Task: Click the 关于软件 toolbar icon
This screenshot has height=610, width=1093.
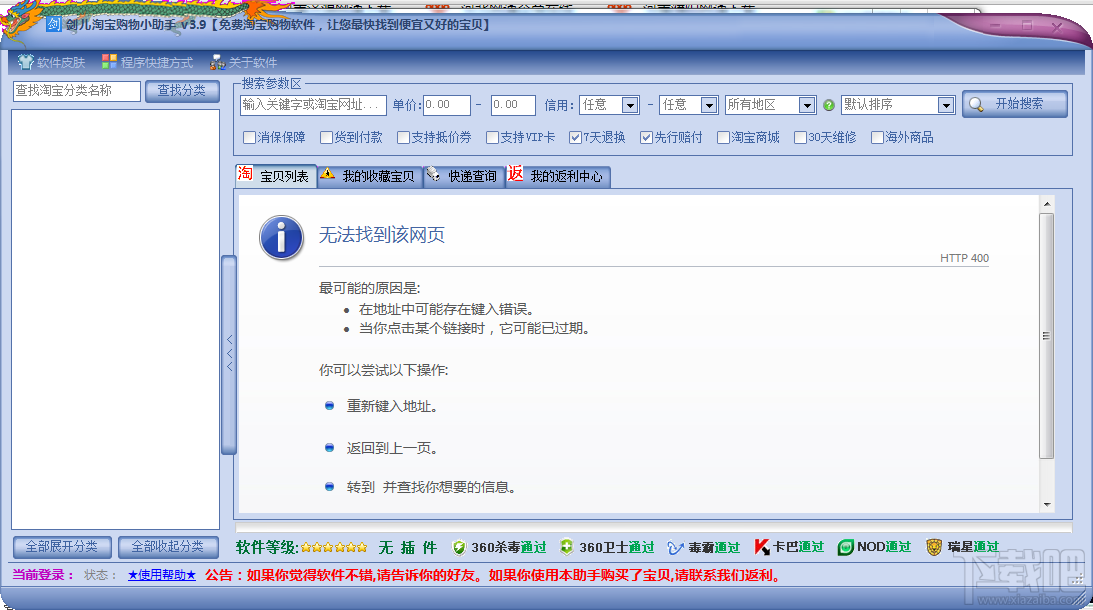Action: point(217,62)
